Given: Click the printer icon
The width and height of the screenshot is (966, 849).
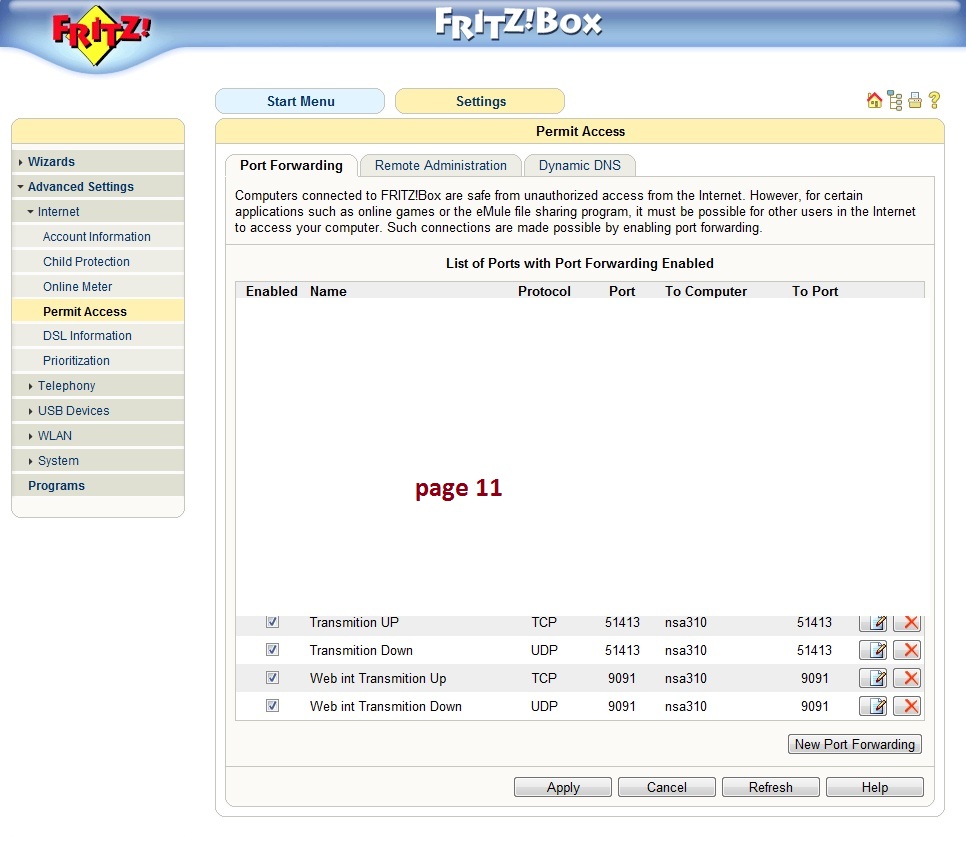Looking at the screenshot, I should 915,100.
